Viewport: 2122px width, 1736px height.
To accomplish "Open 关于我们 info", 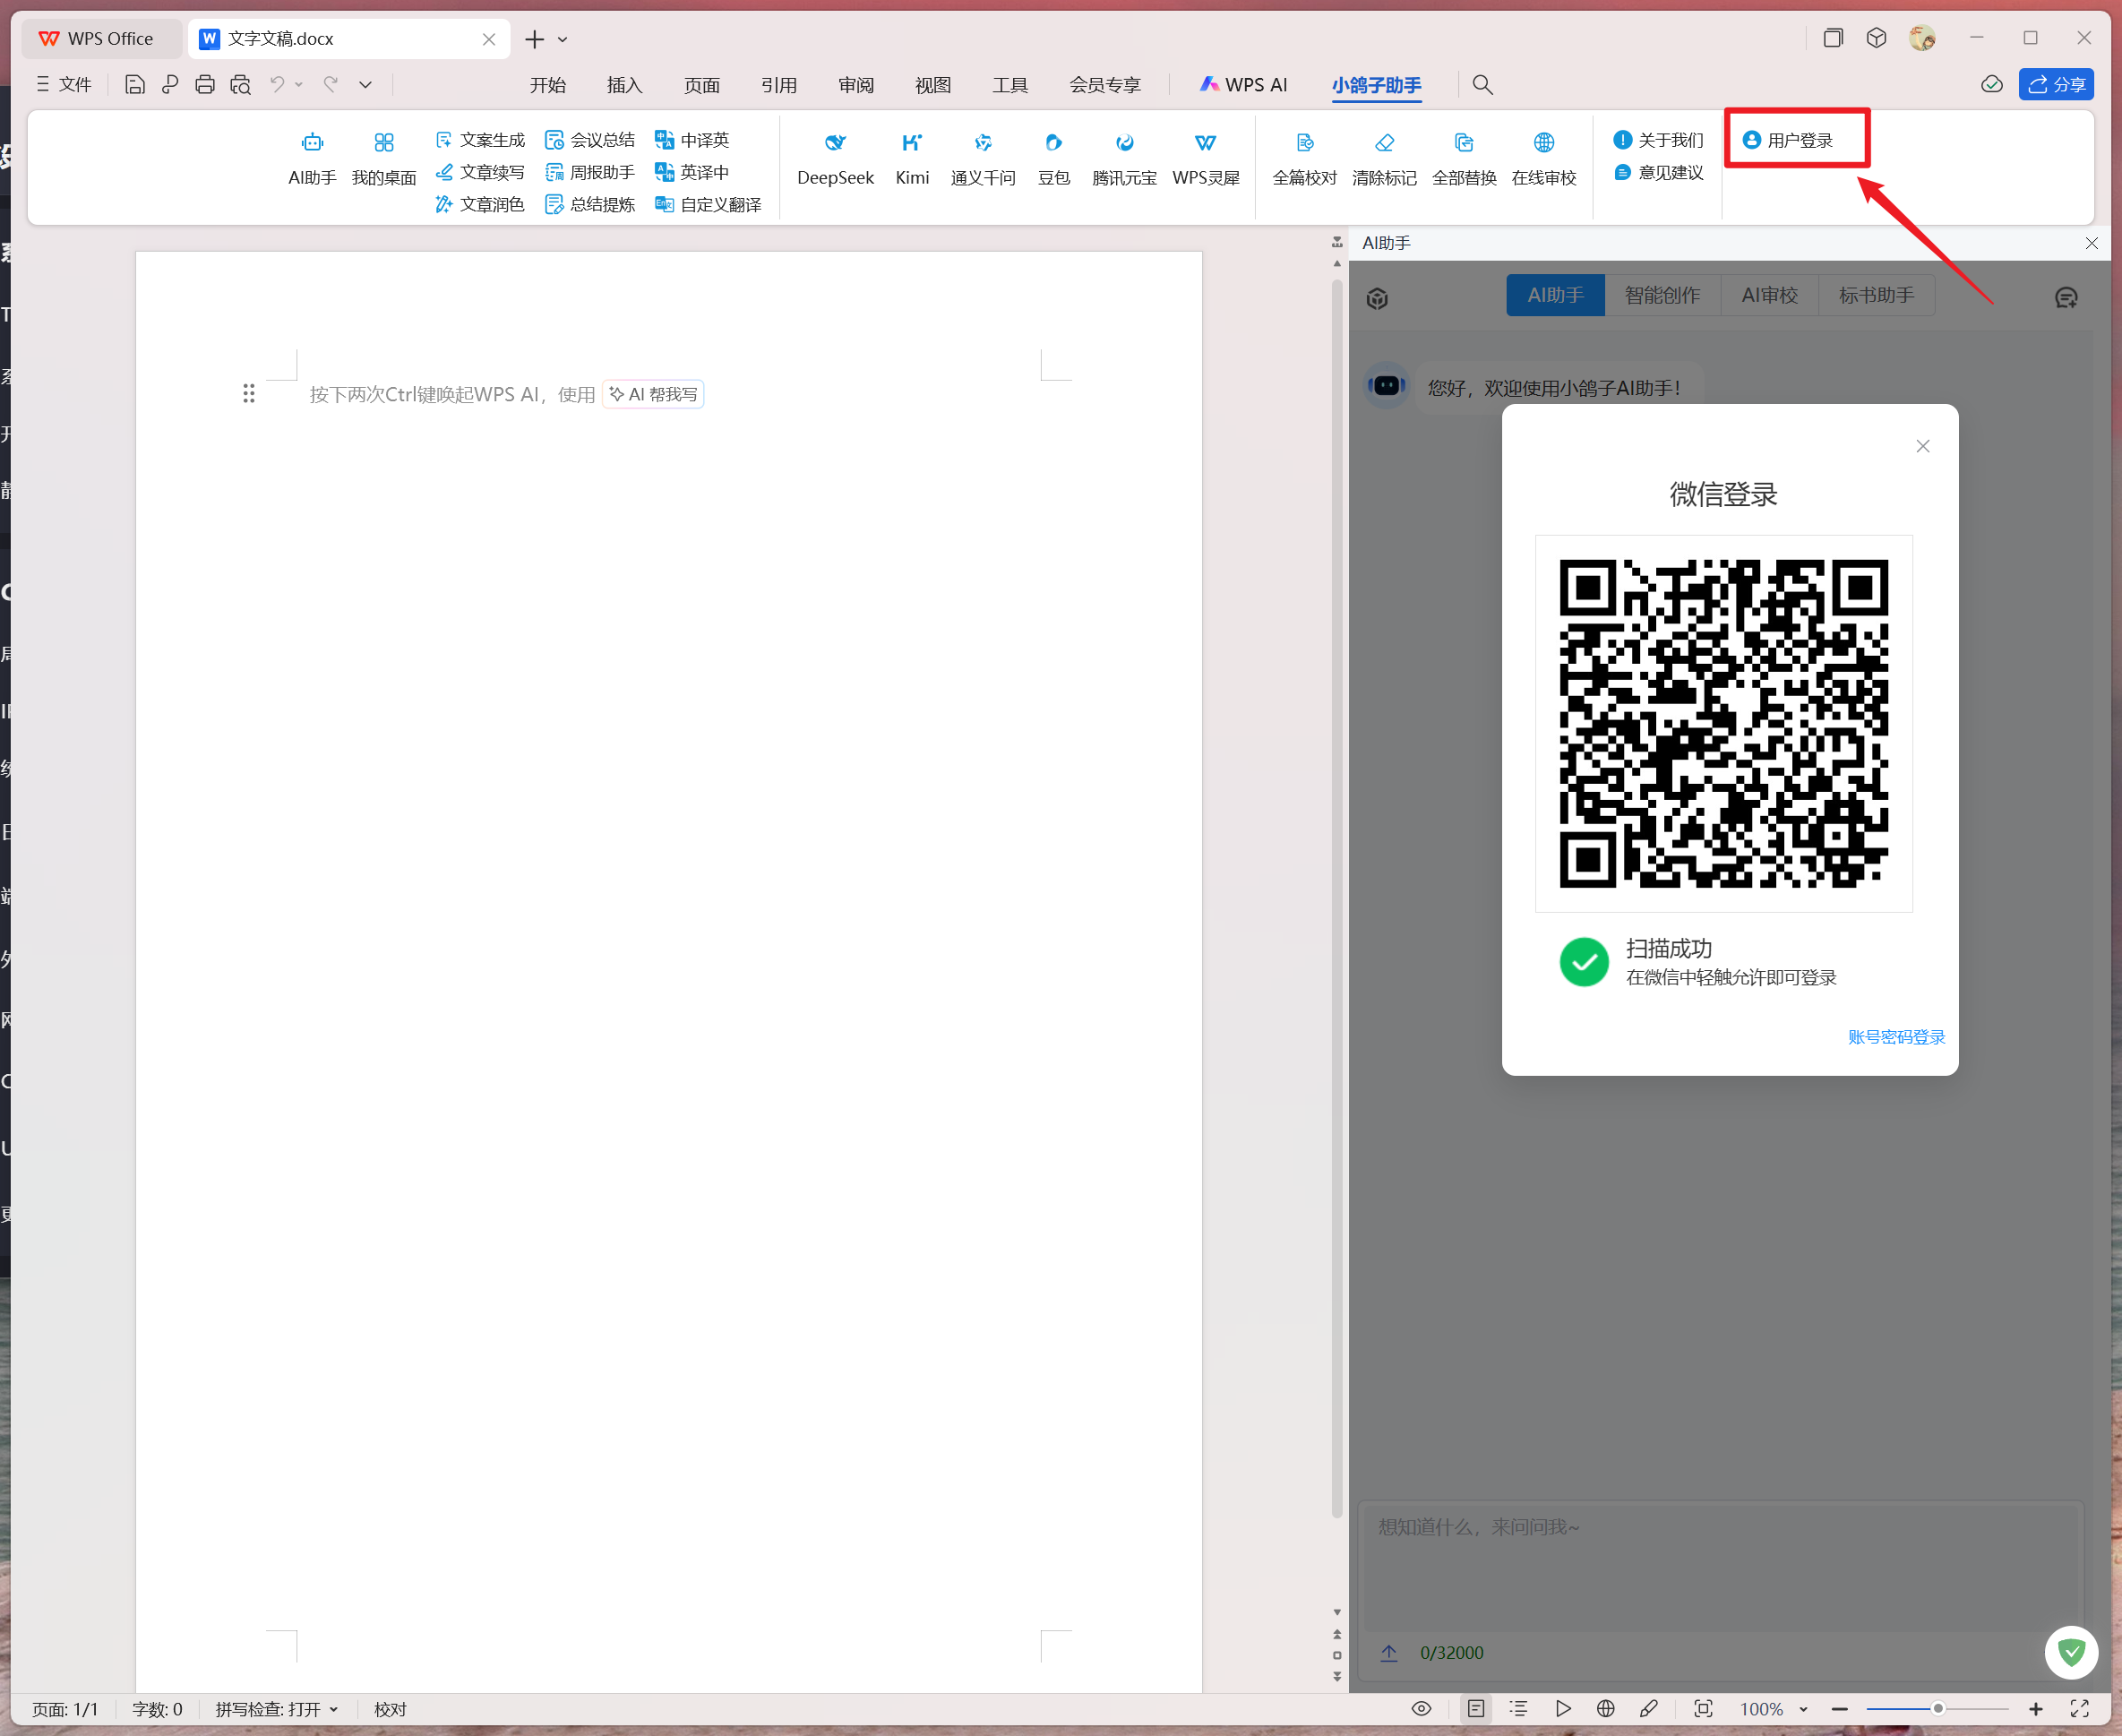I will pos(1658,140).
